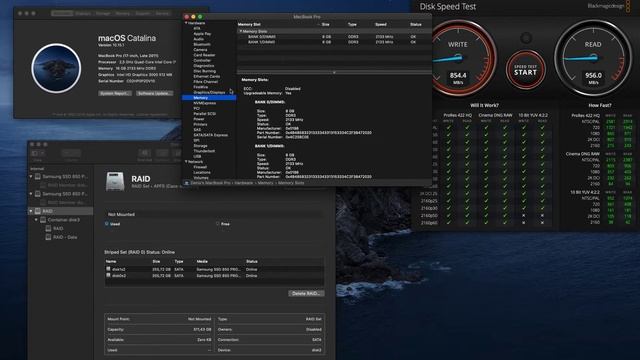Click the macOS Catalina logo image

pos(56,68)
